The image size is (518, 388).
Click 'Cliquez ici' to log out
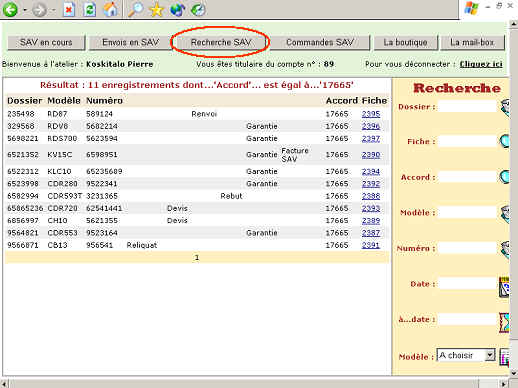point(481,64)
